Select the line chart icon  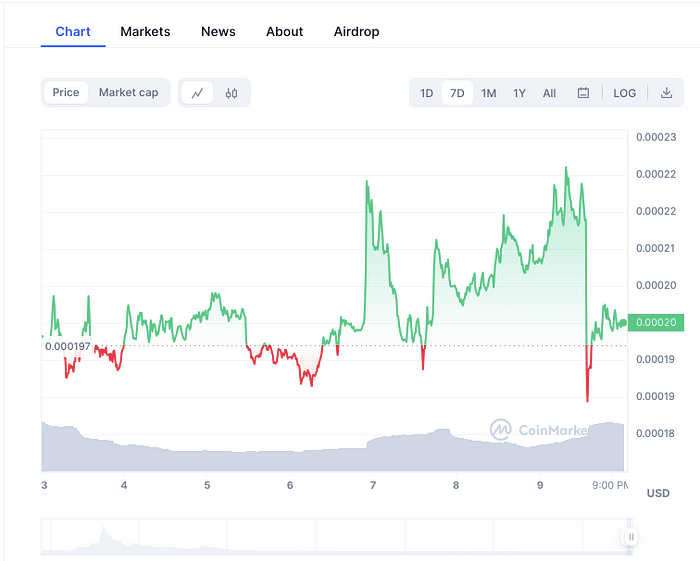pos(197,93)
